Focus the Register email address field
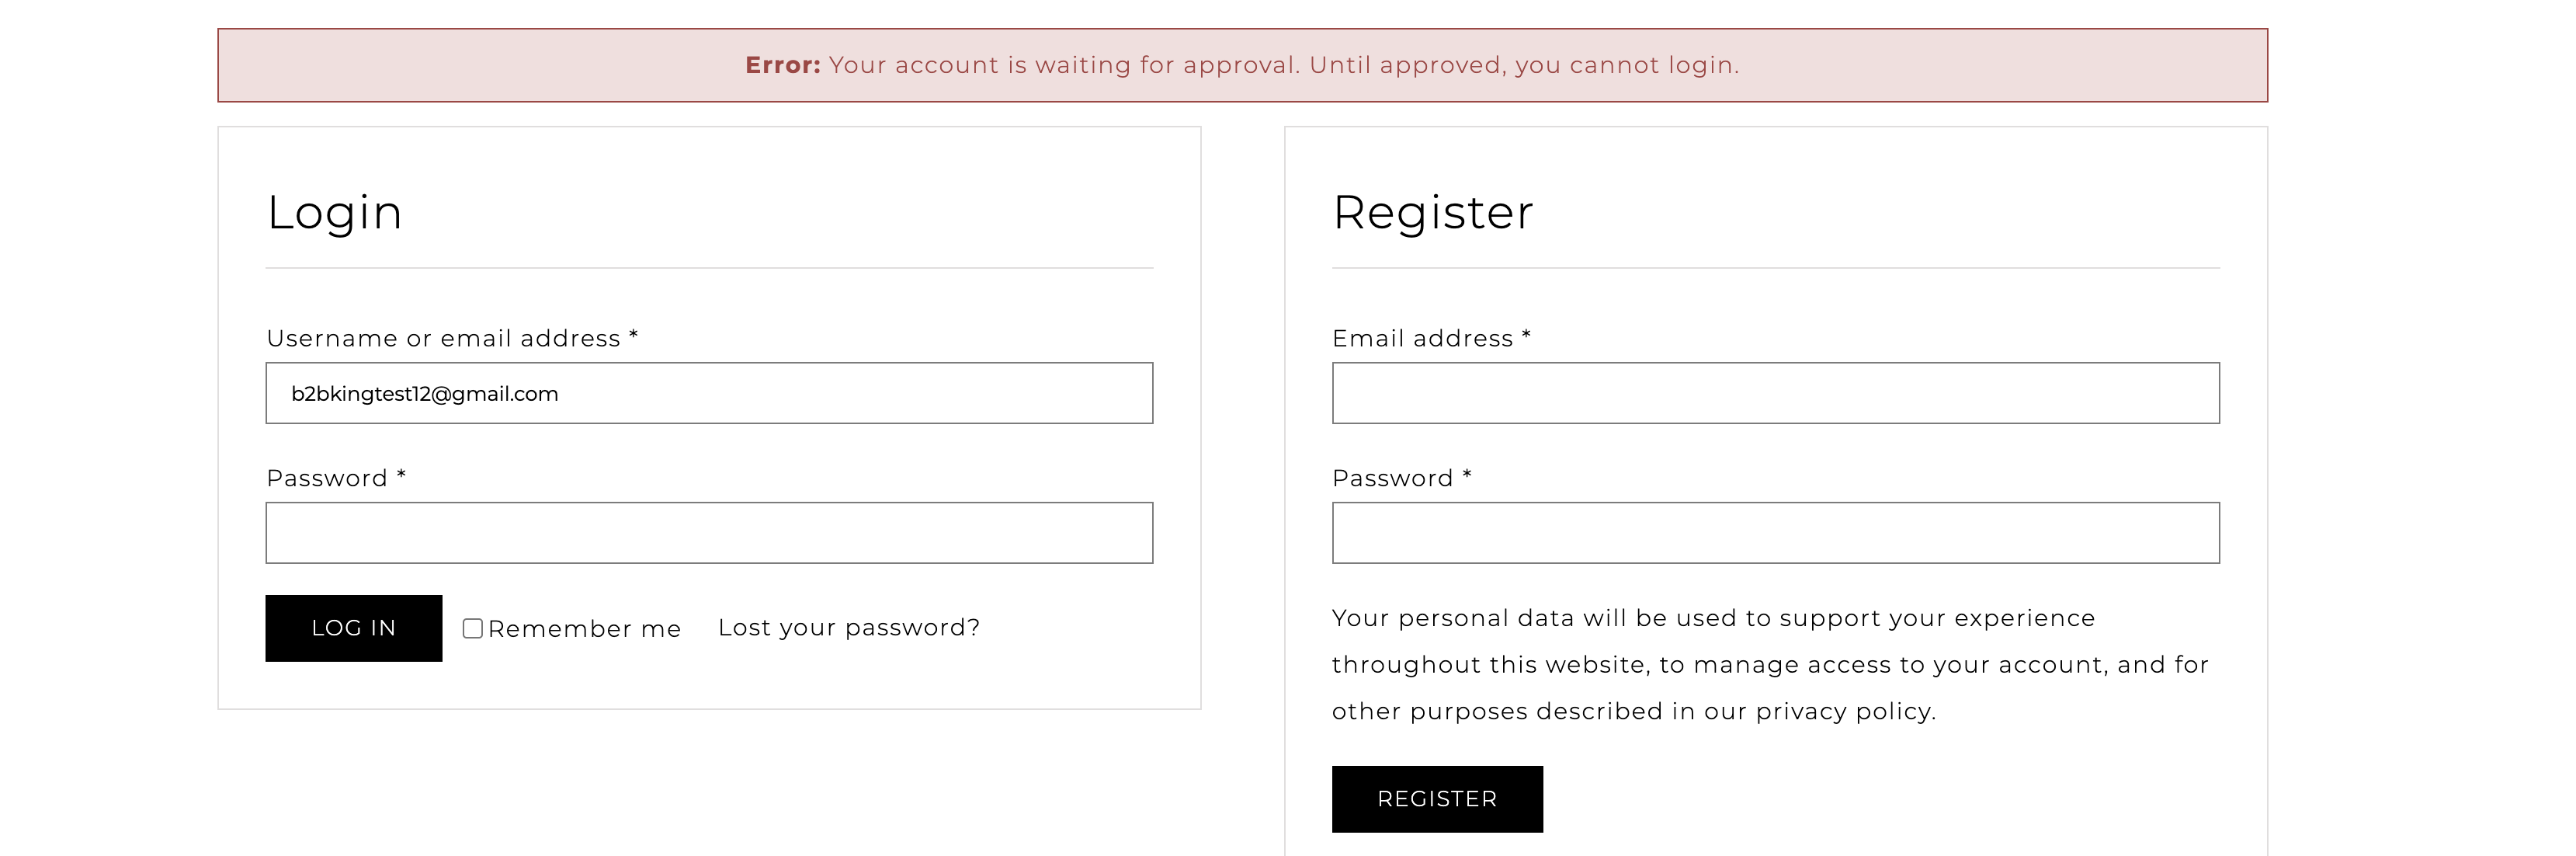This screenshot has height=856, width=2576. pyautogui.click(x=1775, y=393)
